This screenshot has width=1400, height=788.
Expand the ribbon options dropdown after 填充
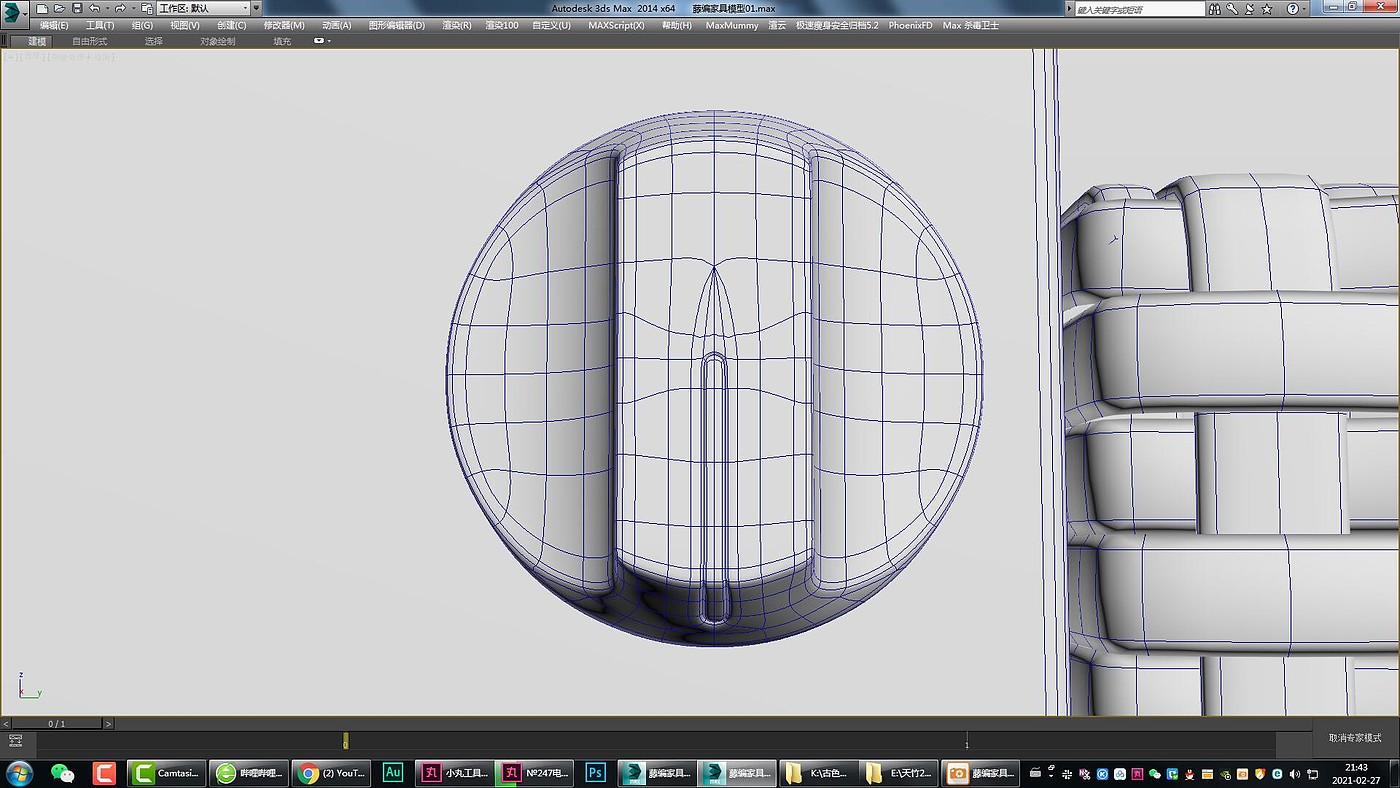click(322, 41)
